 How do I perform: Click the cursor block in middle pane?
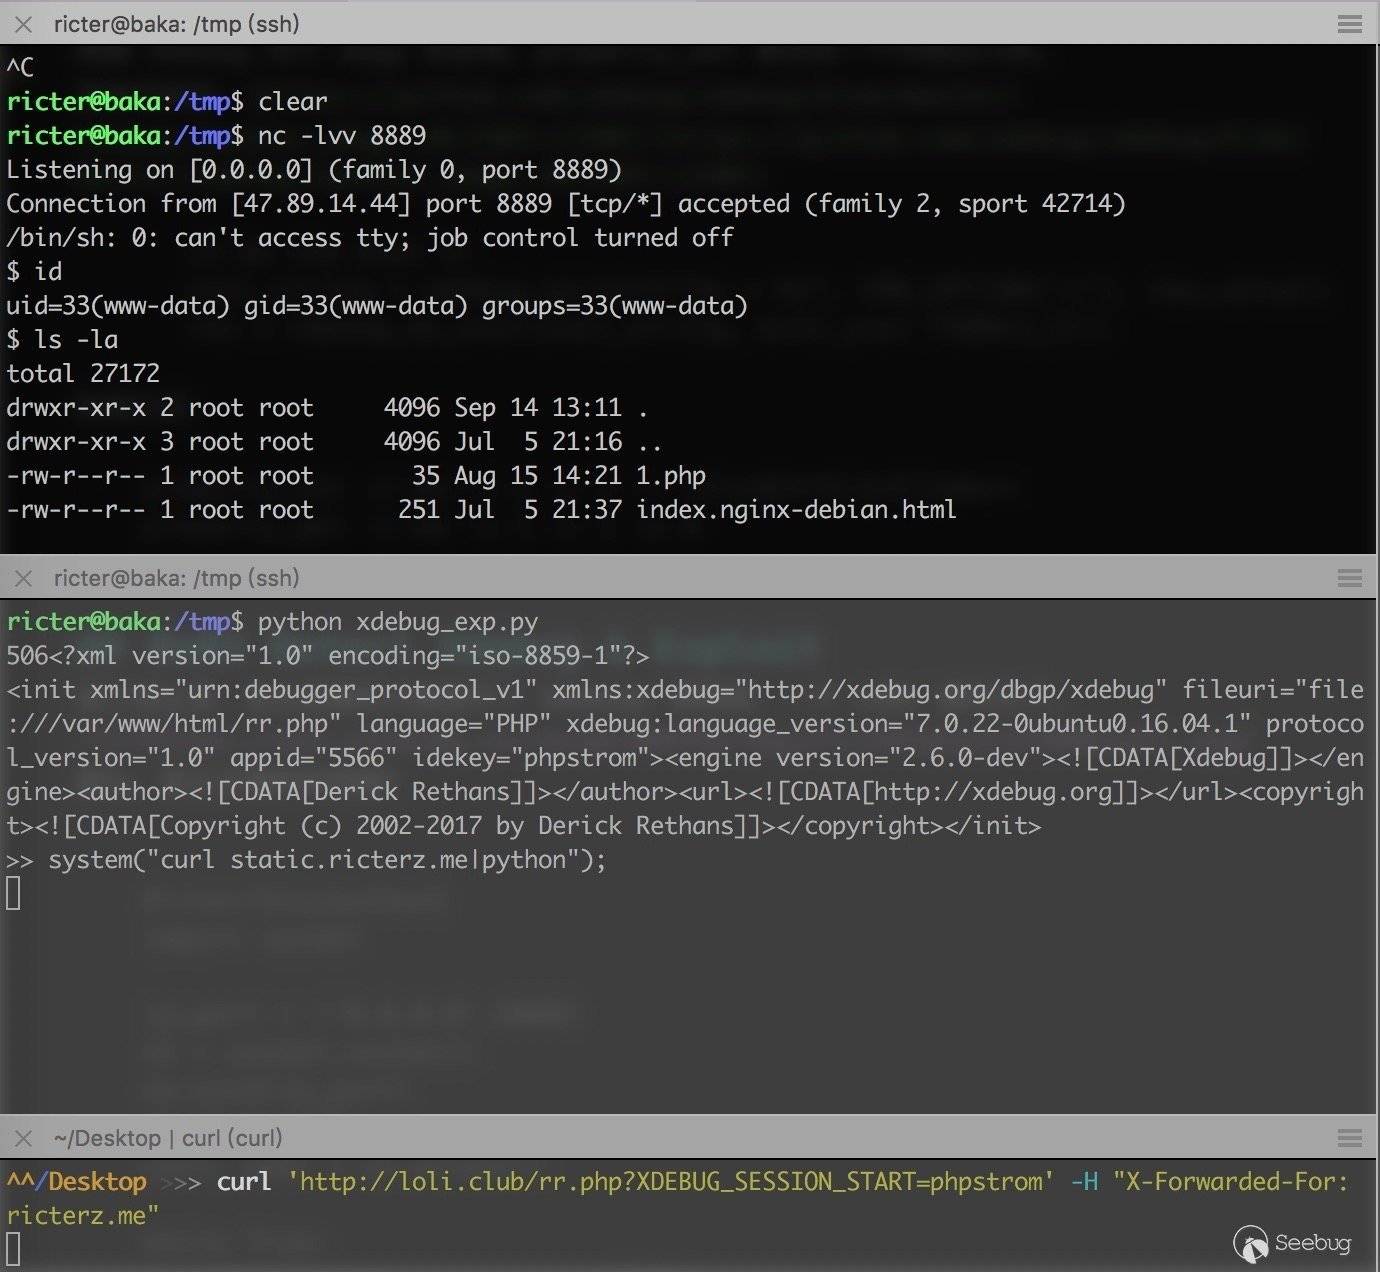point(13,893)
